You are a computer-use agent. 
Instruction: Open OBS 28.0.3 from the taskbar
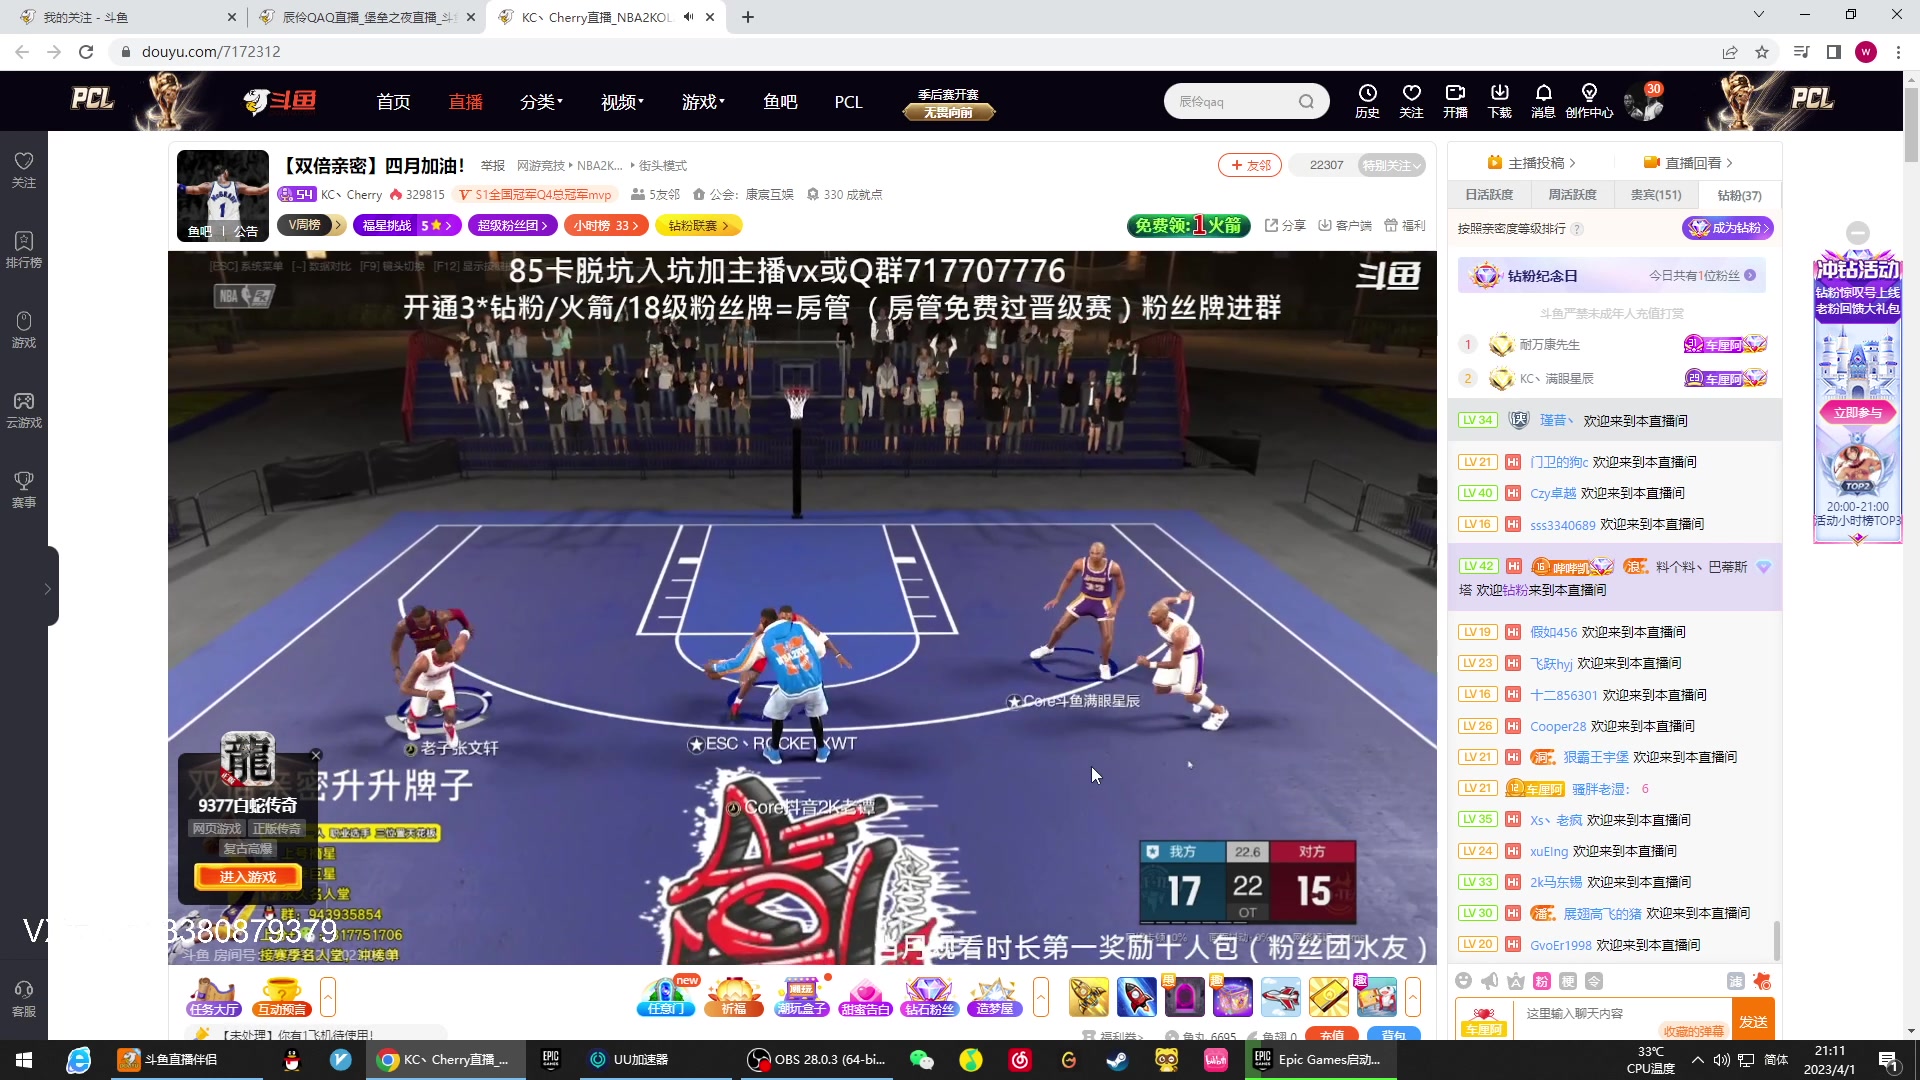coord(818,1059)
